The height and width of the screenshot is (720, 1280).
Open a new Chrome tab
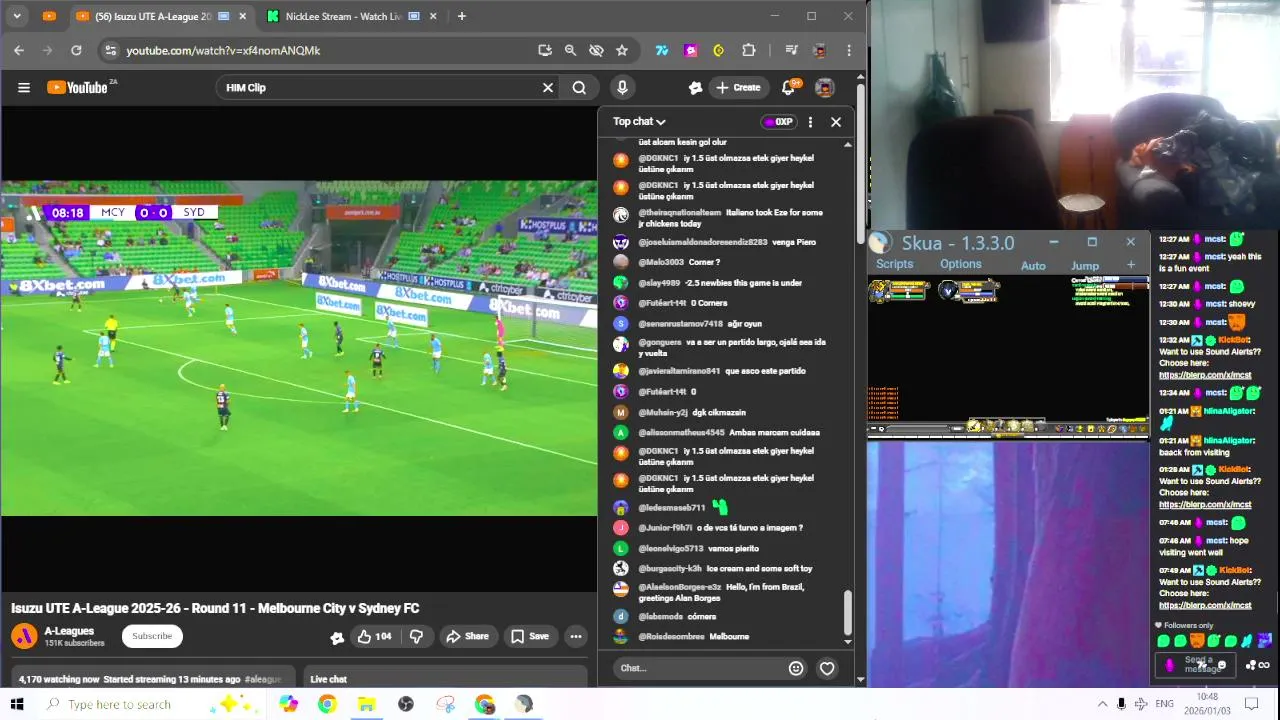pyautogui.click(x=461, y=16)
